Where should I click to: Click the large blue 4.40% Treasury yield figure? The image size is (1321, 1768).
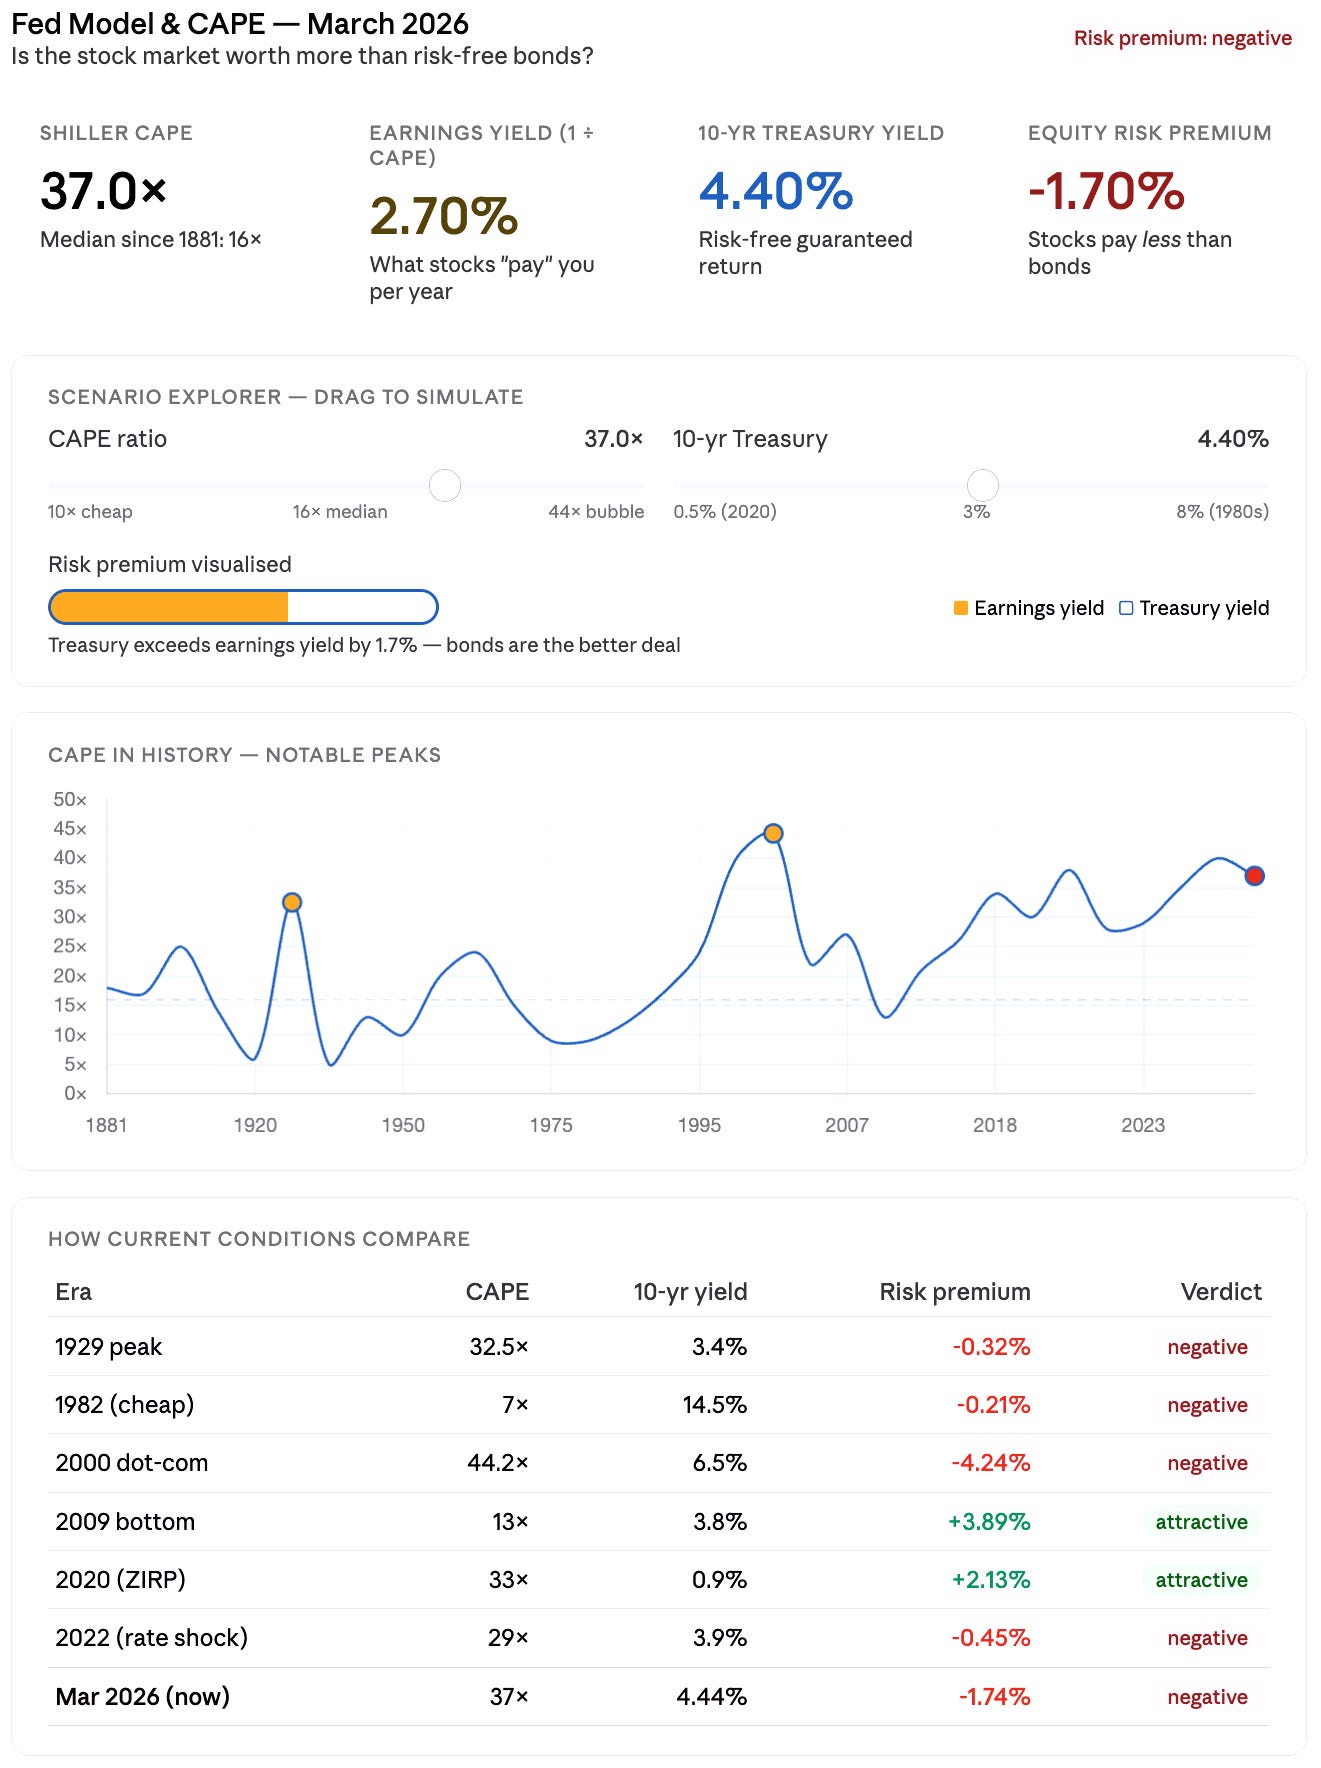coord(776,191)
